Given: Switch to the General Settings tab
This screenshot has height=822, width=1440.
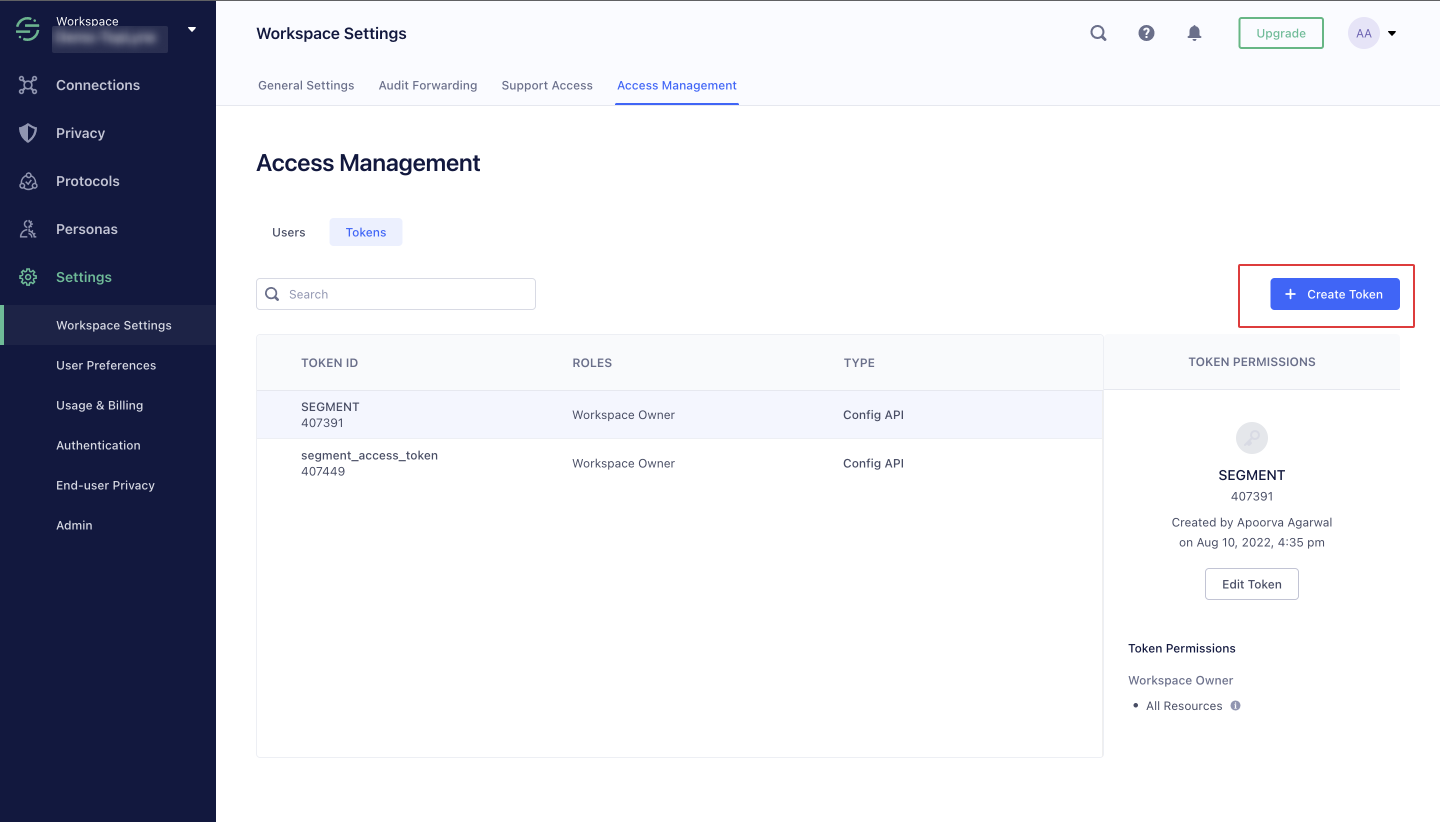Looking at the screenshot, I should coord(306,85).
